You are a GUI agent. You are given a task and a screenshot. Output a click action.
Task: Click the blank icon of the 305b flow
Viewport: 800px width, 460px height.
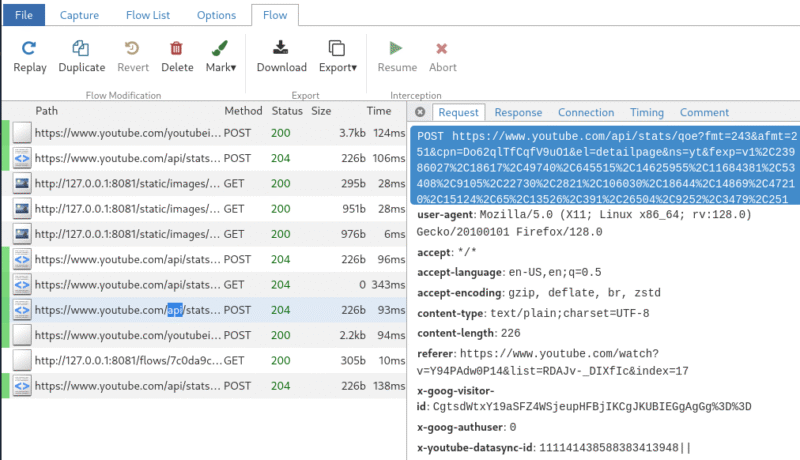point(22,360)
